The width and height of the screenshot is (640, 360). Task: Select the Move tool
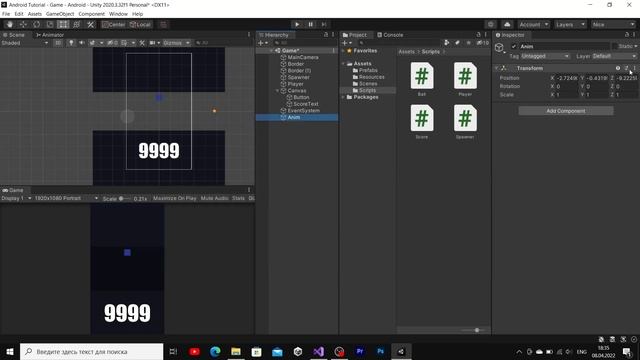pyautogui.click(x=23, y=24)
